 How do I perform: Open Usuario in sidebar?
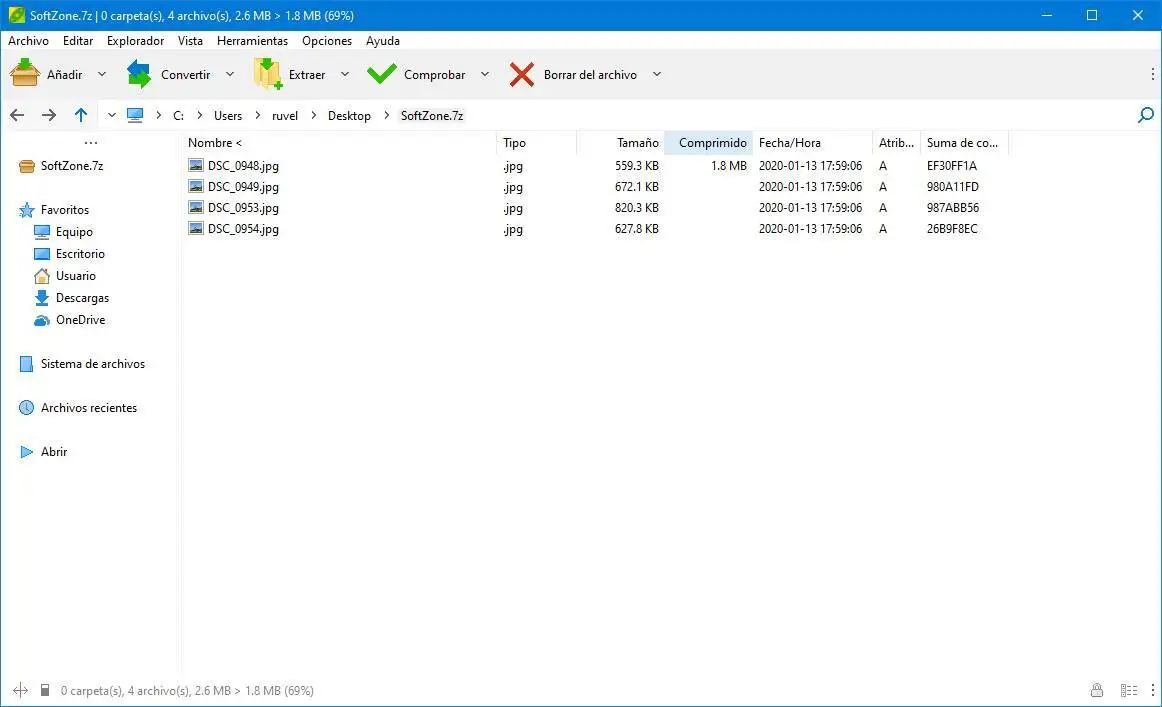pos(76,276)
